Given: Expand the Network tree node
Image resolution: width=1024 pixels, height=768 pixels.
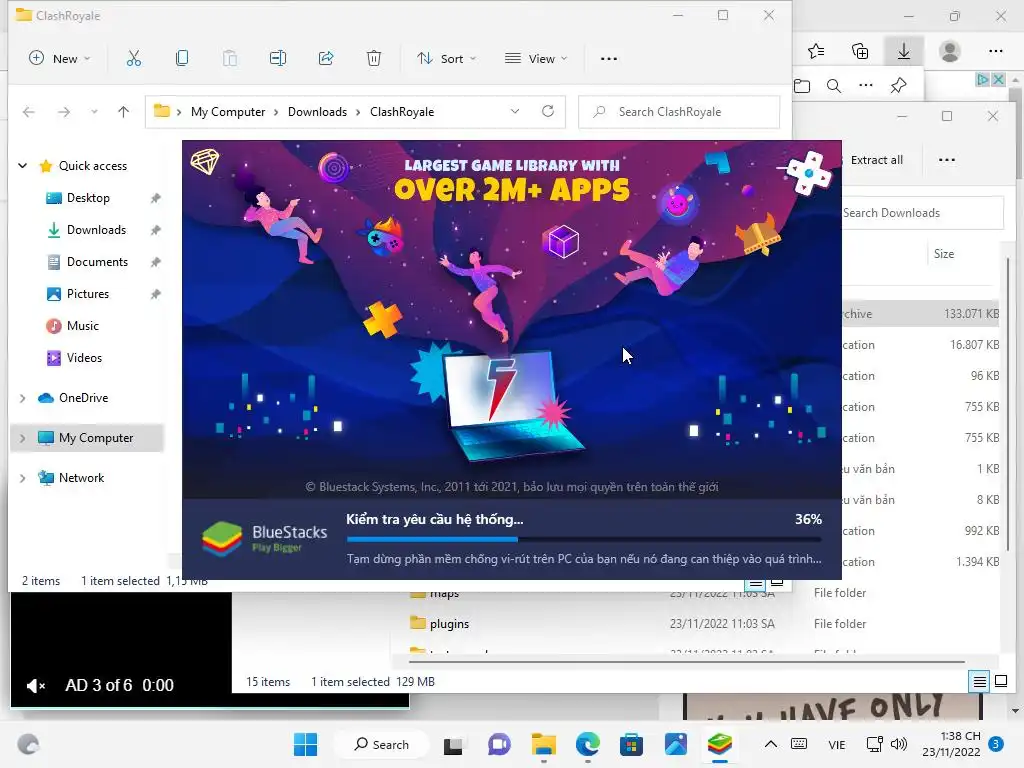Looking at the screenshot, I should [x=22, y=478].
